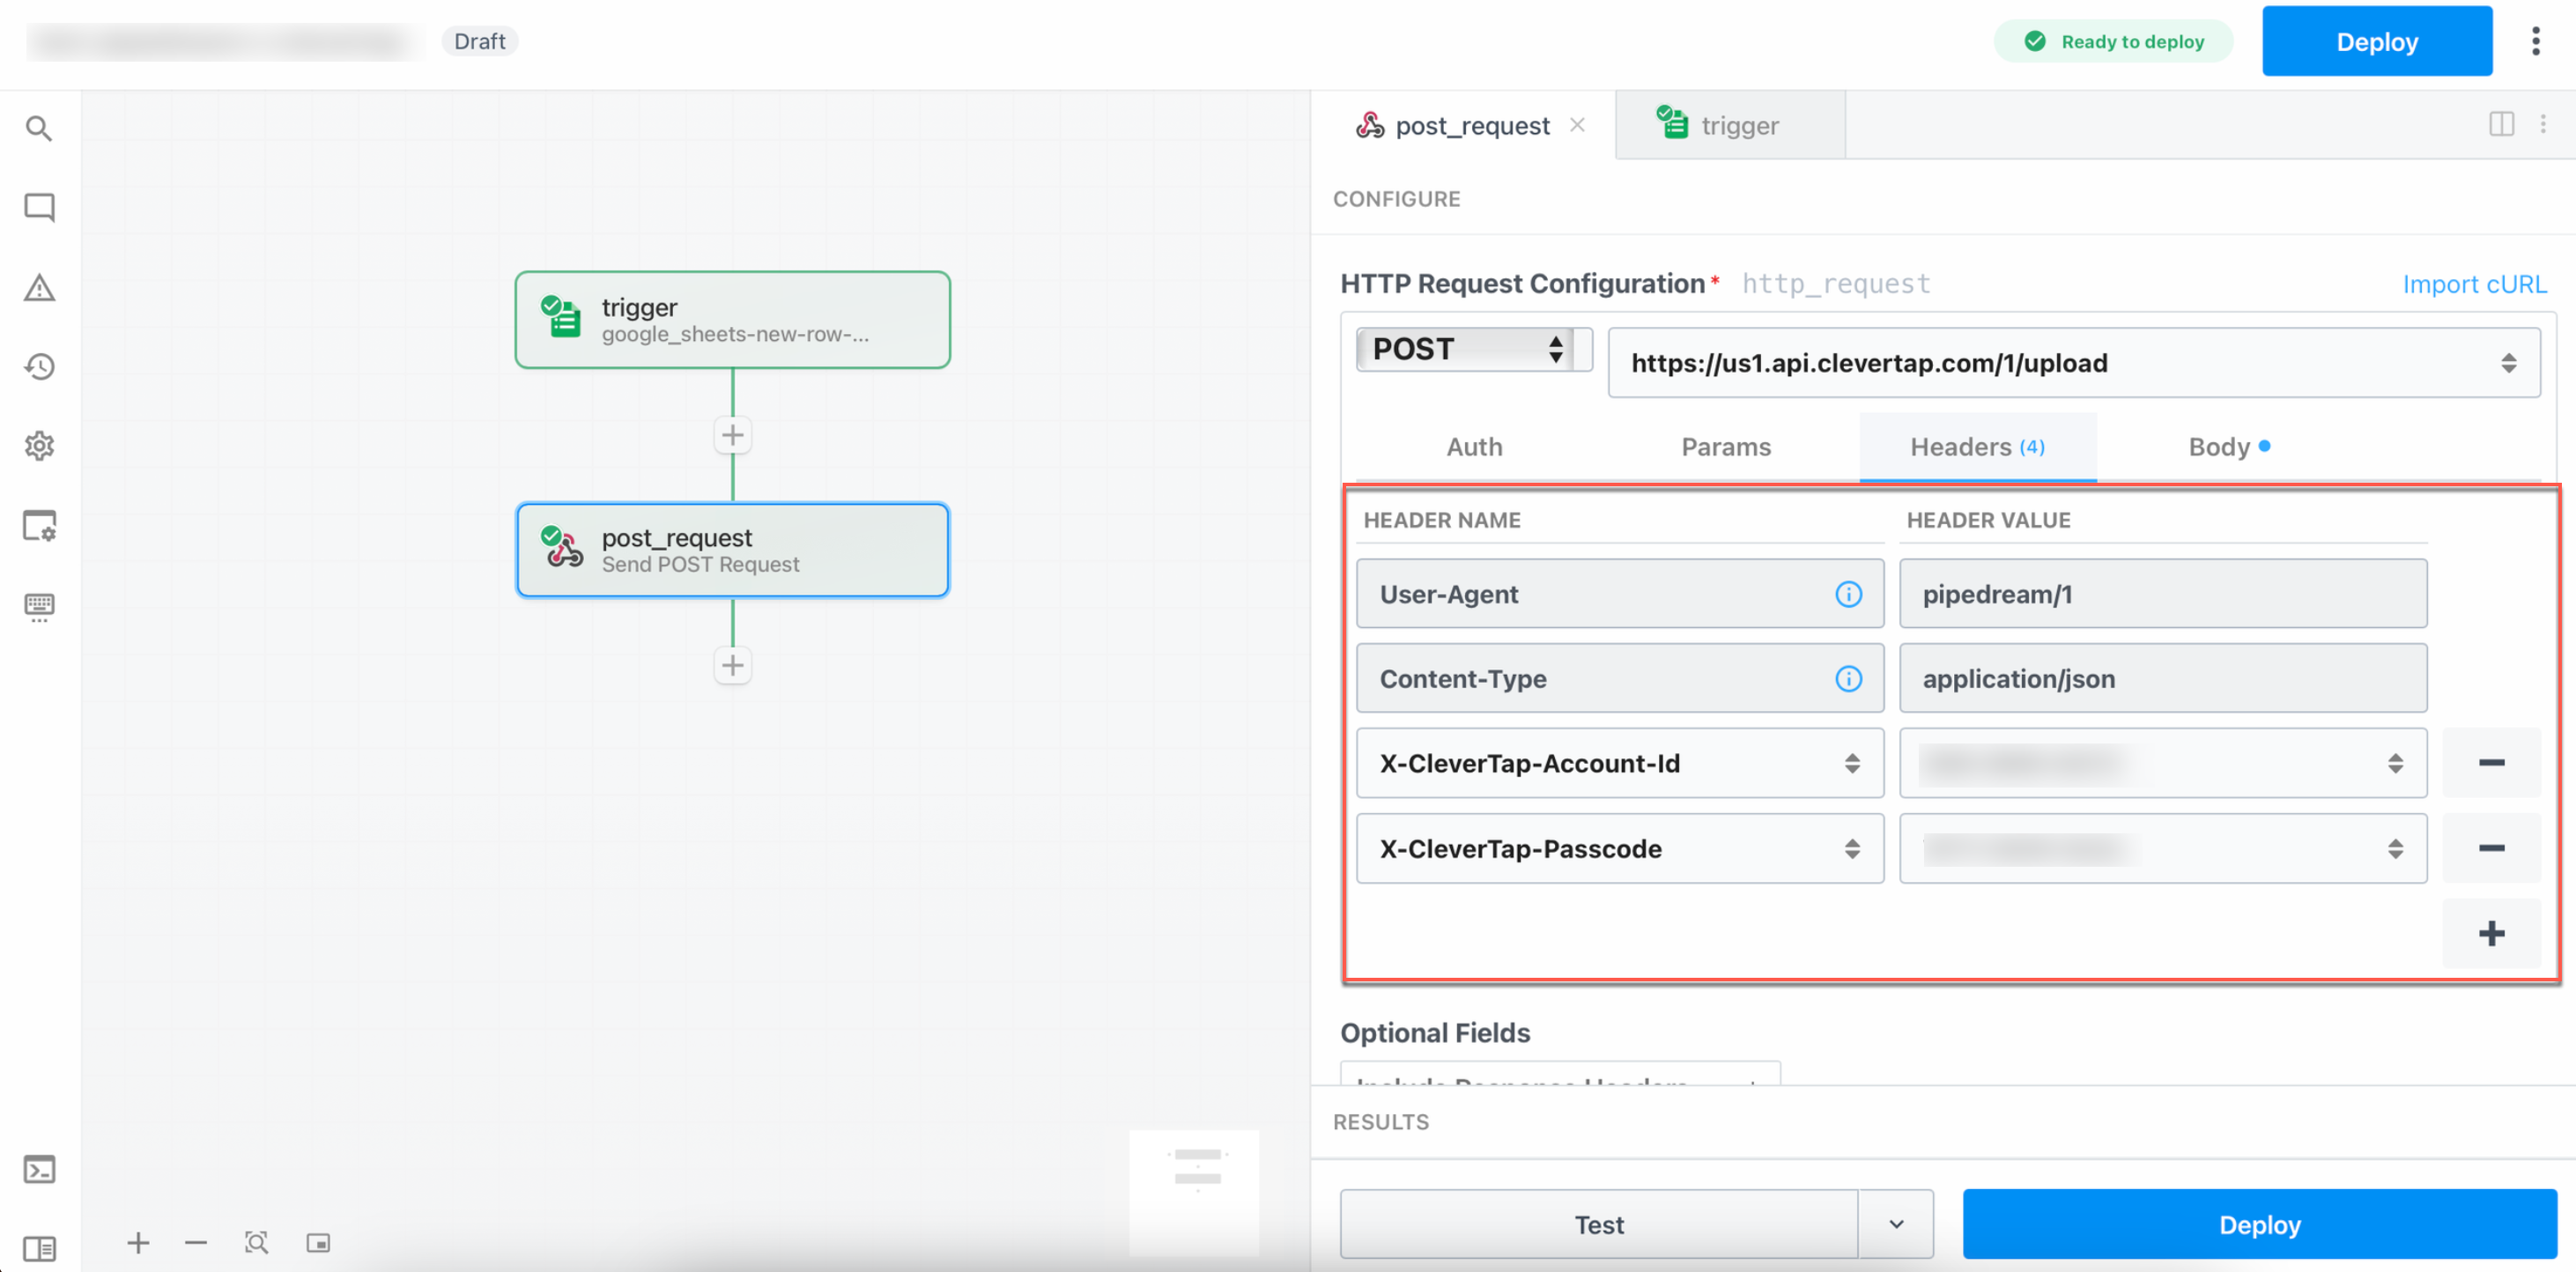Click the pipedream/1 header value field
The height and width of the screenshot is (1272, 2576).
[2162, 594]
